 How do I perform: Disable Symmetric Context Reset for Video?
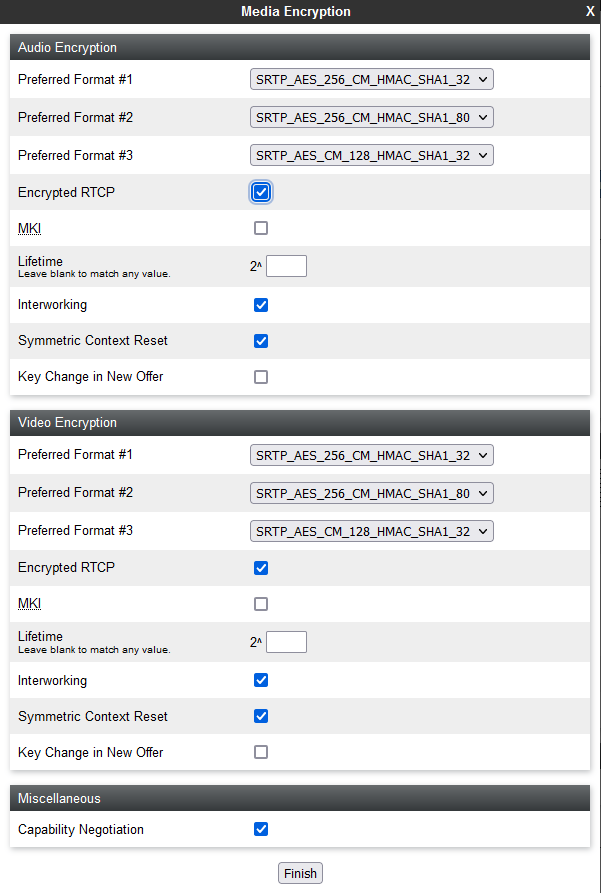click(x=261, y=716)
